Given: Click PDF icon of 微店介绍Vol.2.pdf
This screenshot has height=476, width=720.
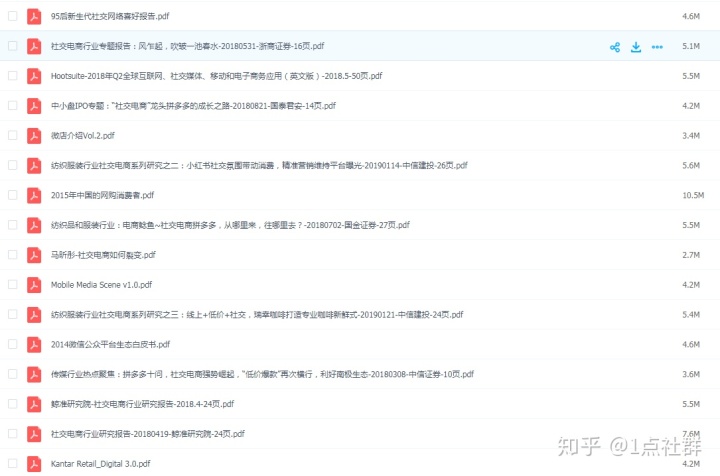Looking at the screenshot, I should [34, 135].
